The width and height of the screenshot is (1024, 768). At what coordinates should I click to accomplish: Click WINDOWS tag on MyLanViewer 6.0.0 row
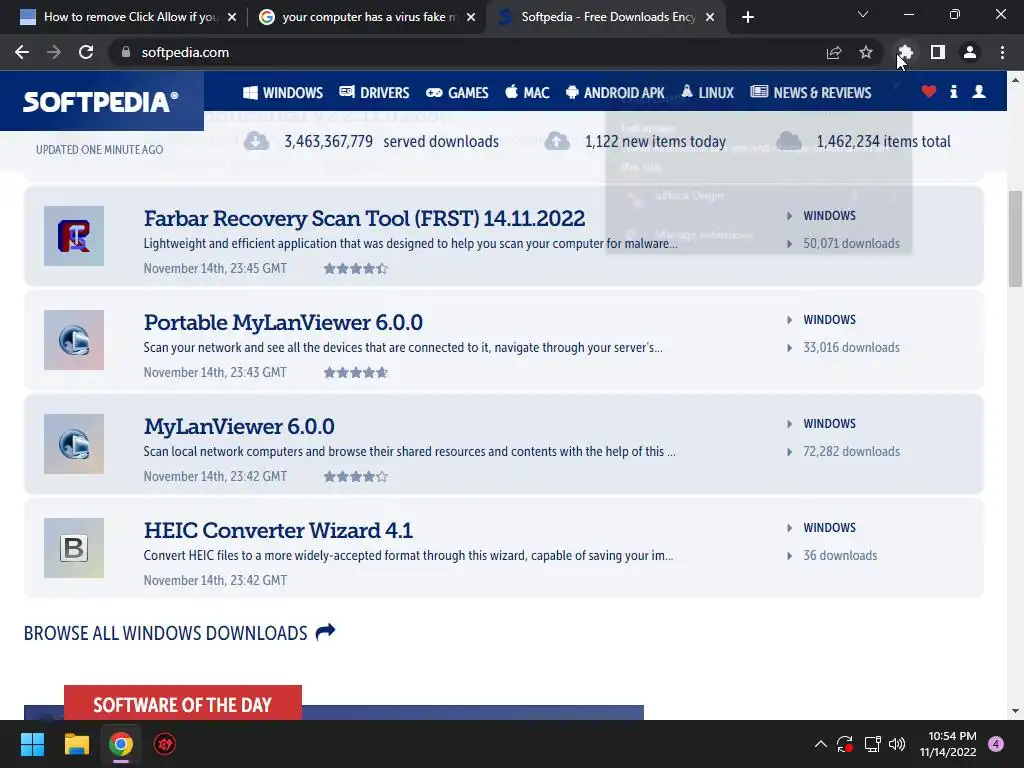pos(829,423)
